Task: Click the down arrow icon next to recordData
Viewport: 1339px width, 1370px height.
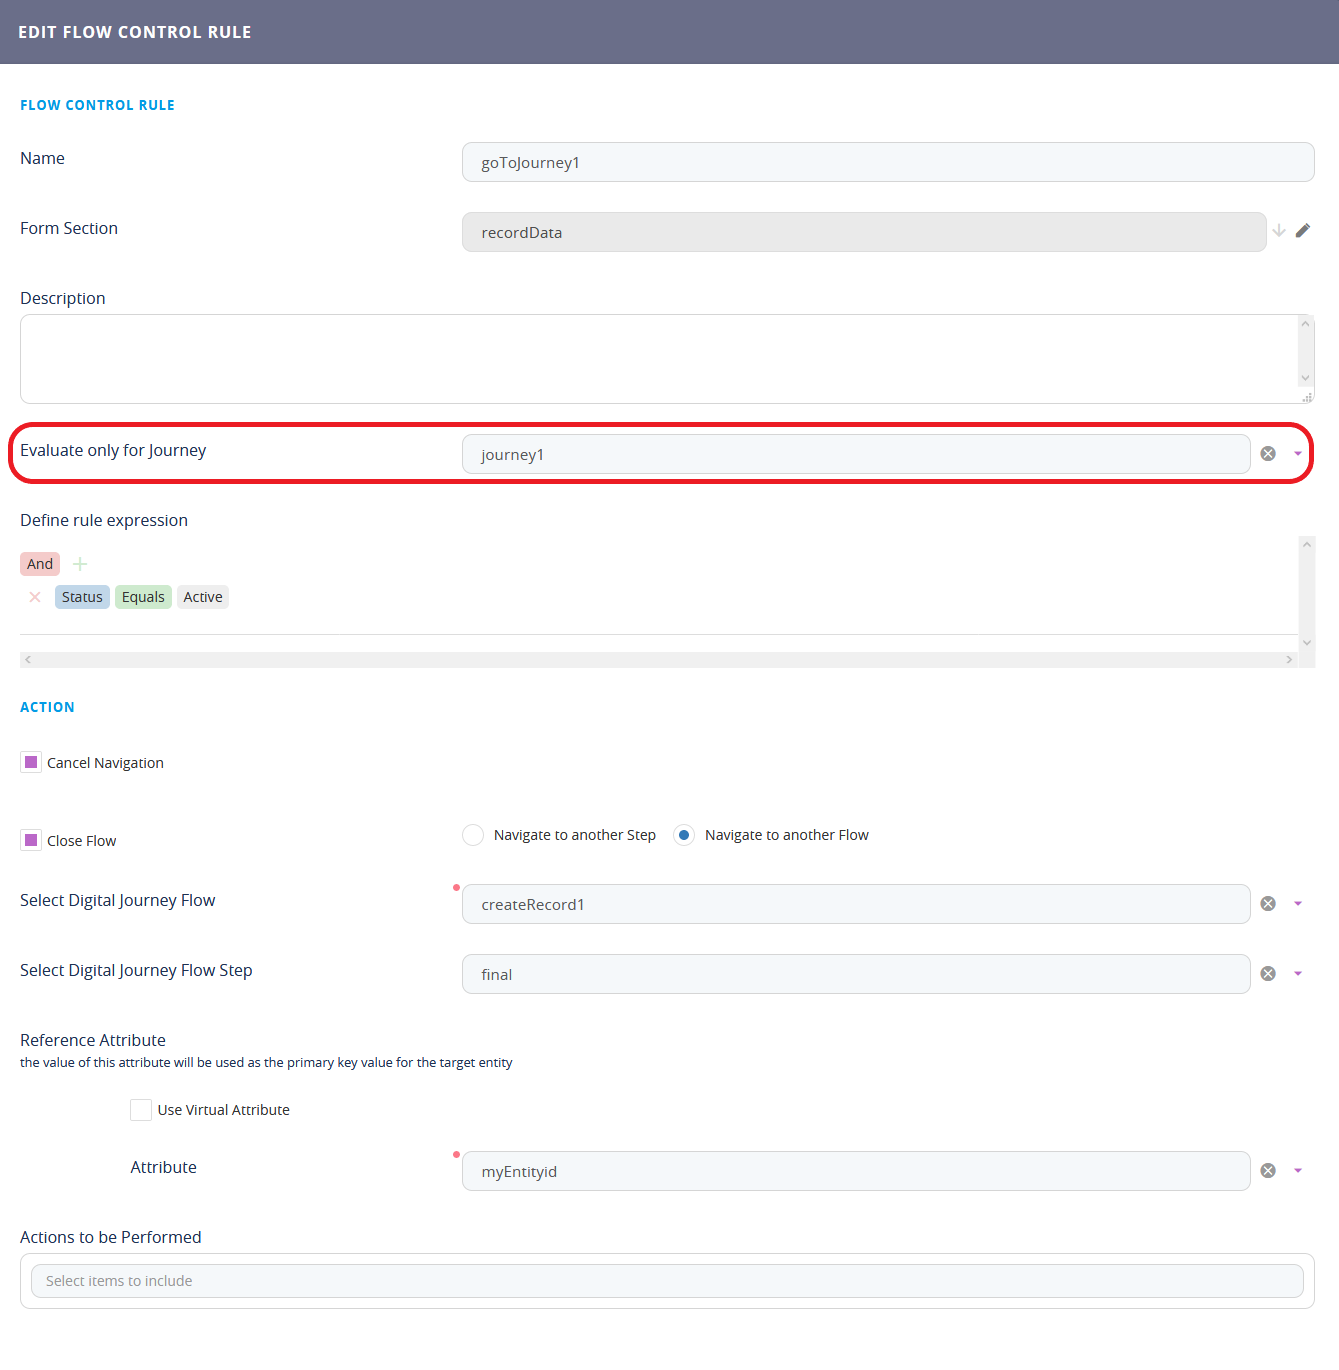Action: pyautogui.click(x=1279, y=231)
